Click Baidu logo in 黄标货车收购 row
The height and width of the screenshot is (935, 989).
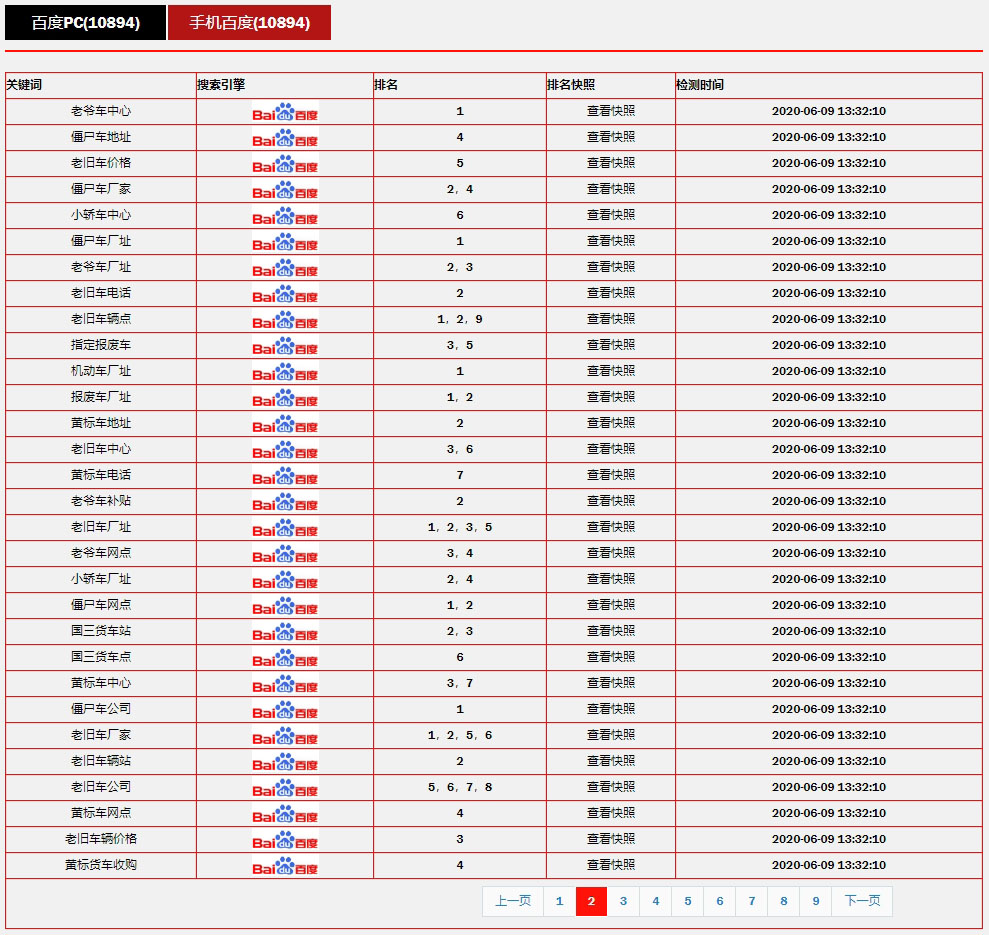click(x=285, y=866)
